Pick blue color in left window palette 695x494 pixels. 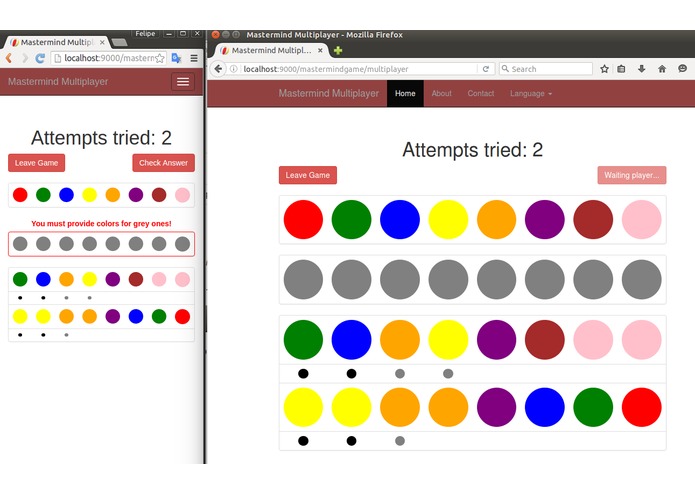pyautogui.click(x=66, y=194)
